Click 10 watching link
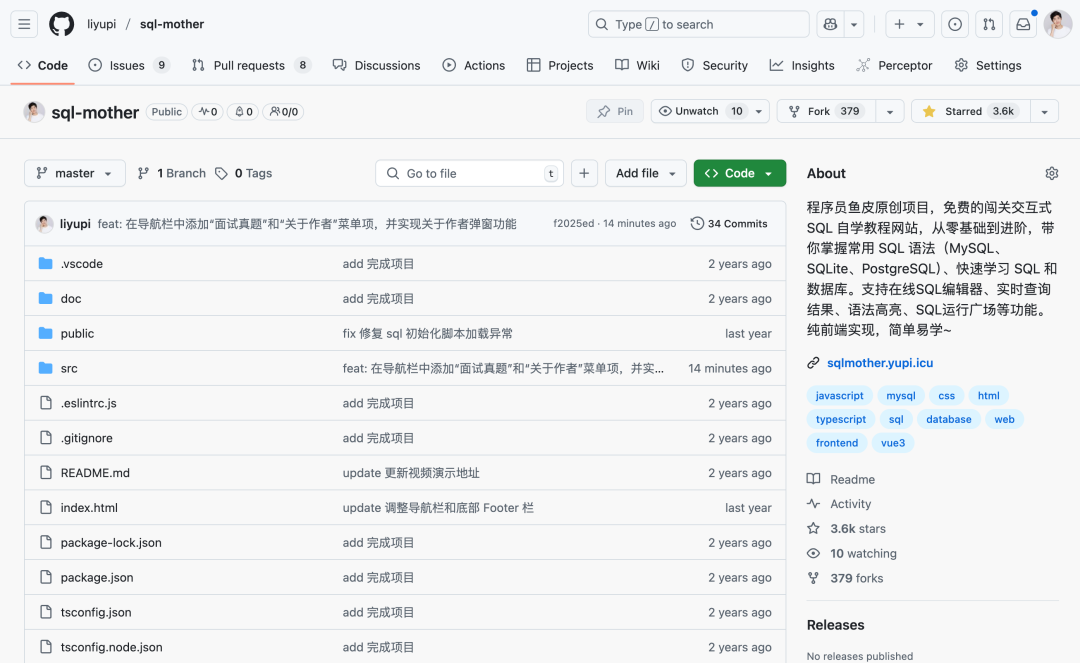The height and width of the screenshot is (663, 1080). (x=852, y=554)
